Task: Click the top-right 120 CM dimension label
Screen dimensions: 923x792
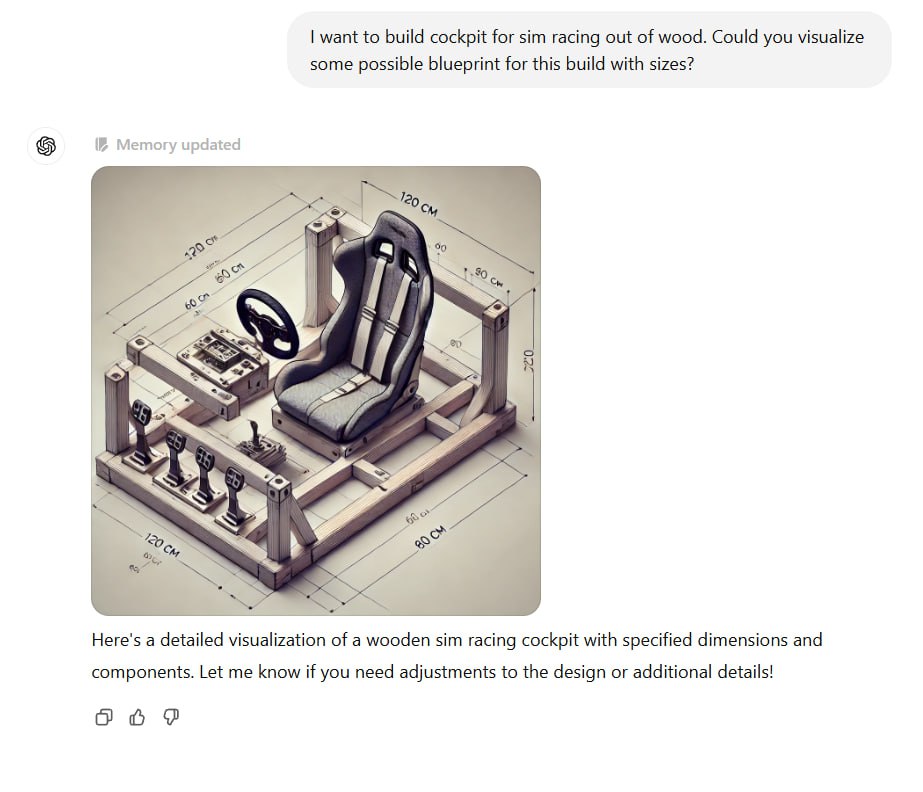Action: click(419, 204)
